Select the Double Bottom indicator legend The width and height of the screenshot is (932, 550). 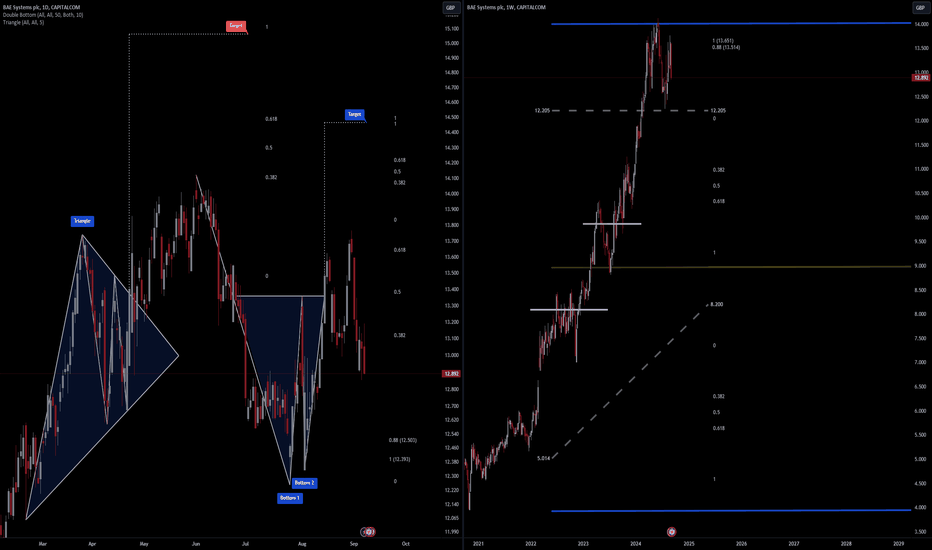pos(43,15)
